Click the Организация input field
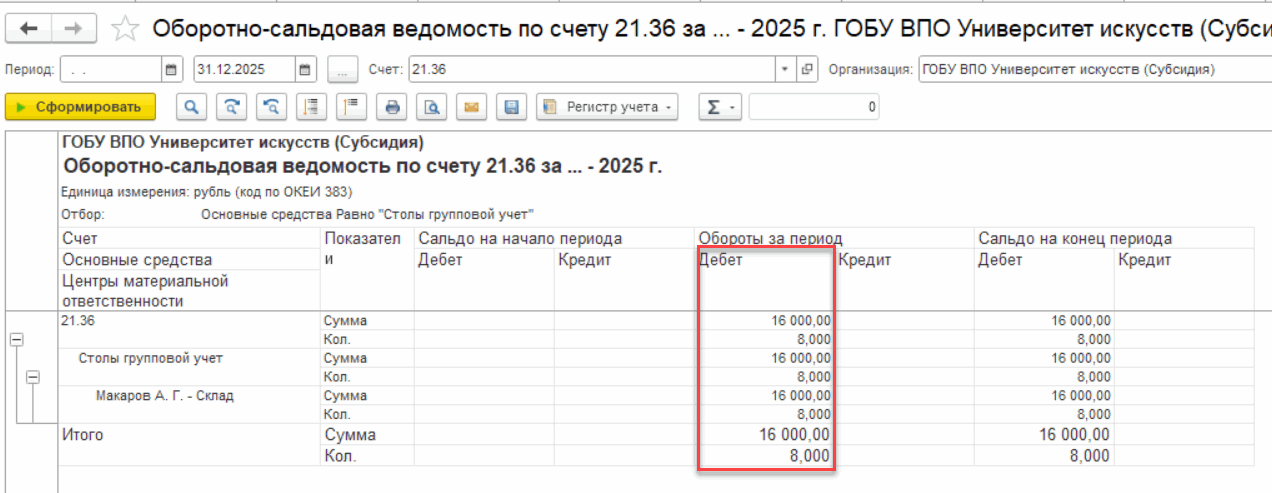This screenshot has height=493, width=1272. point(1090,70)
